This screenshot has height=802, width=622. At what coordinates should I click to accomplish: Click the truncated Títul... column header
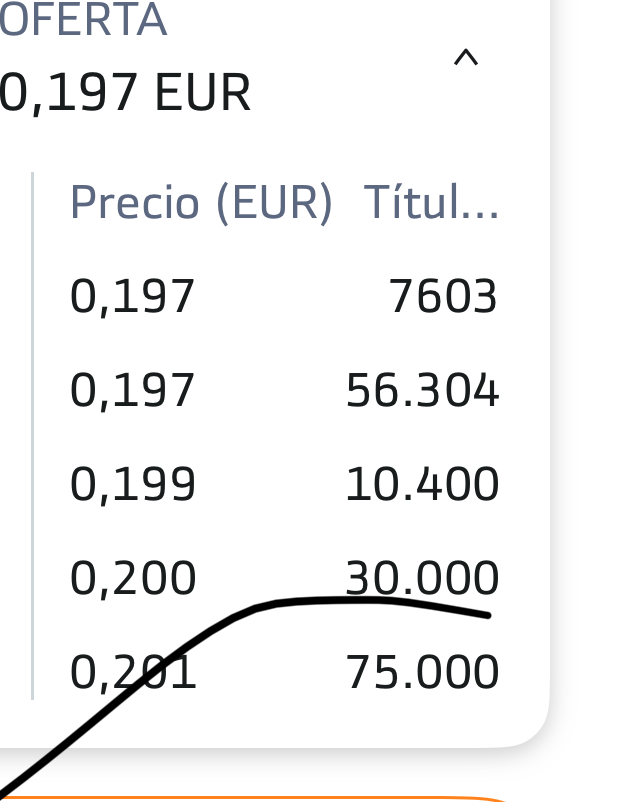tap(431, 203)
